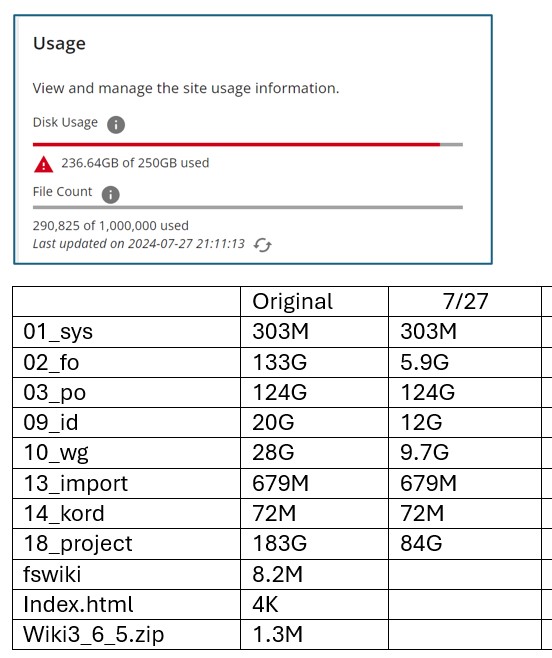
Task: Refresh the usage statistics
Action: [x=263, y=245]
